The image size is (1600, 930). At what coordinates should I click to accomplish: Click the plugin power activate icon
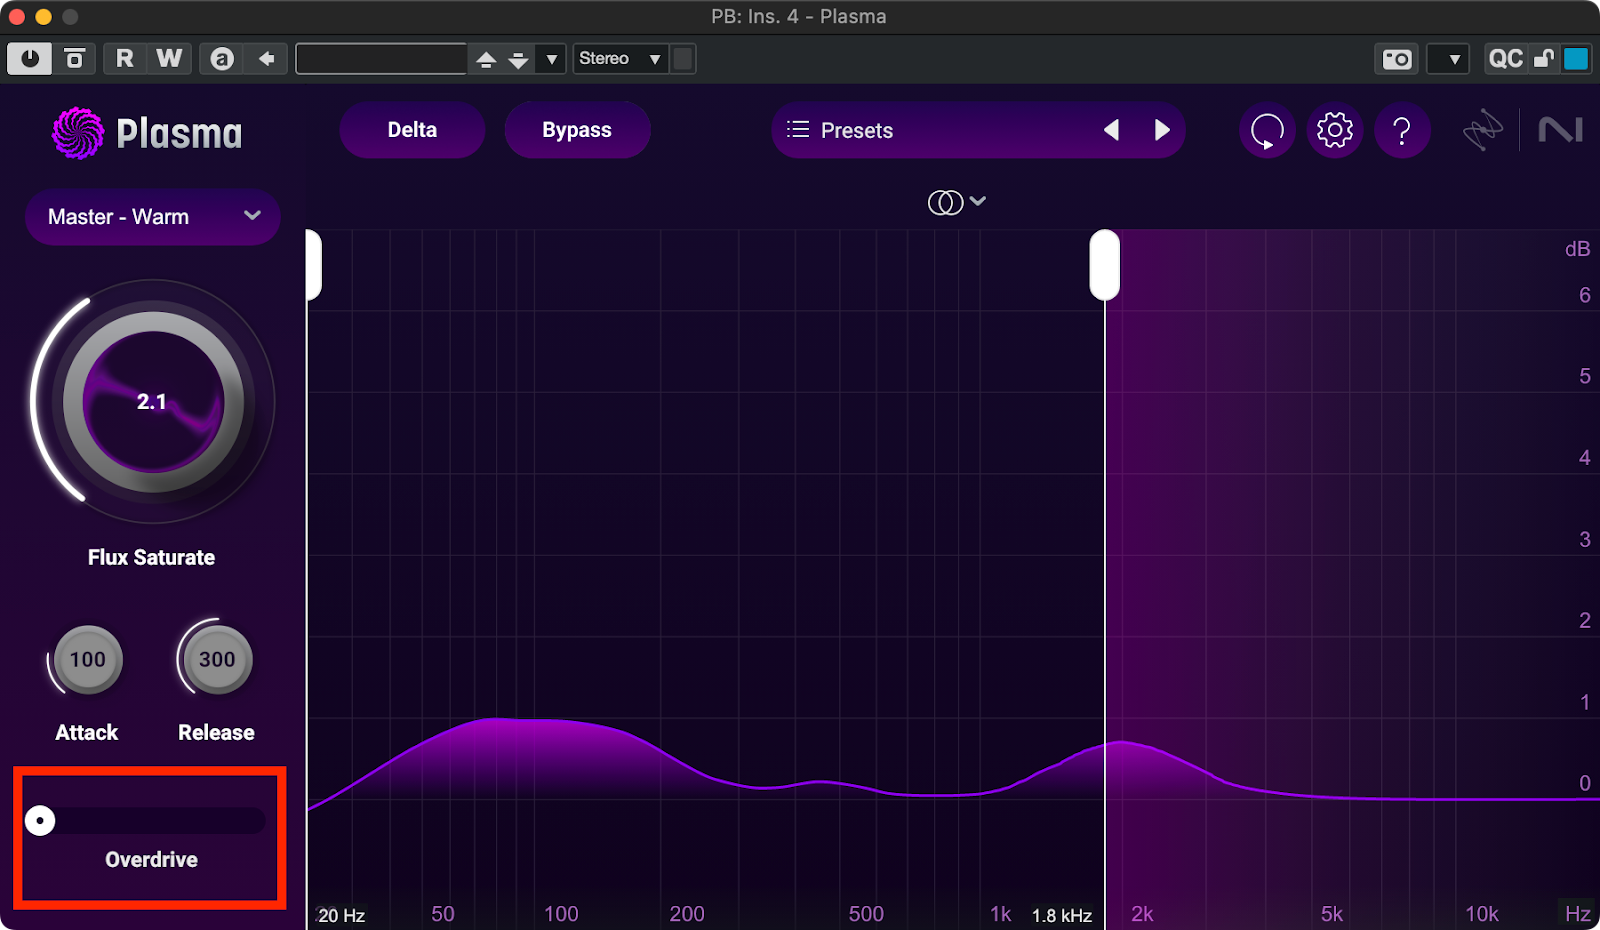[x=30, y=59]
